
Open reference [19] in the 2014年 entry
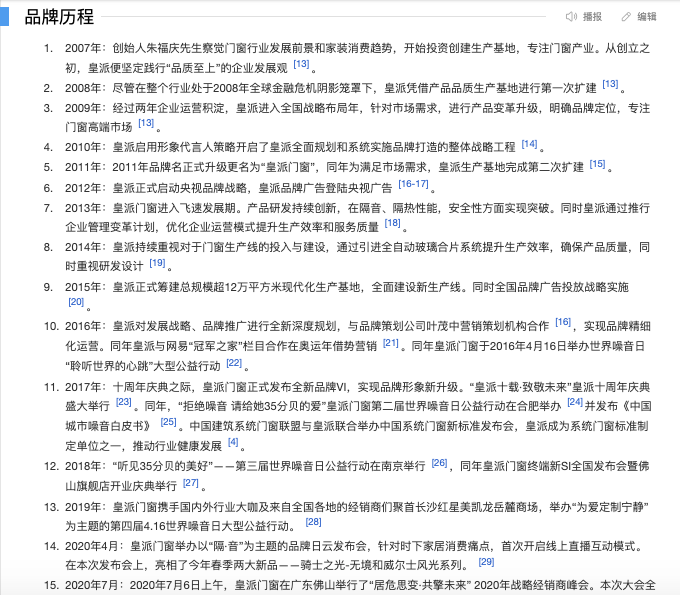(x=157, y=263)
